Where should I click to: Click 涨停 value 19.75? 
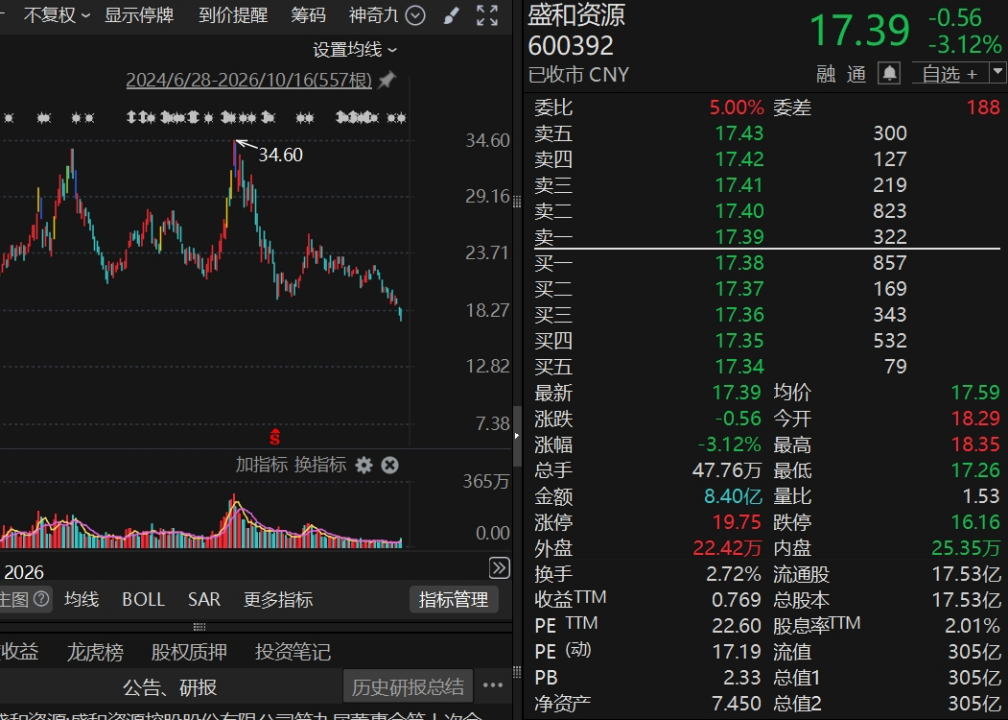tap(737, 522)
